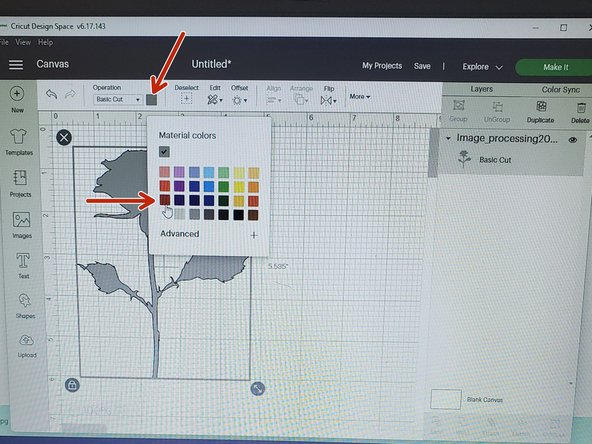Open the Templates t-shirt icon
Screen dimensions: 592x444
click(18, 136)
